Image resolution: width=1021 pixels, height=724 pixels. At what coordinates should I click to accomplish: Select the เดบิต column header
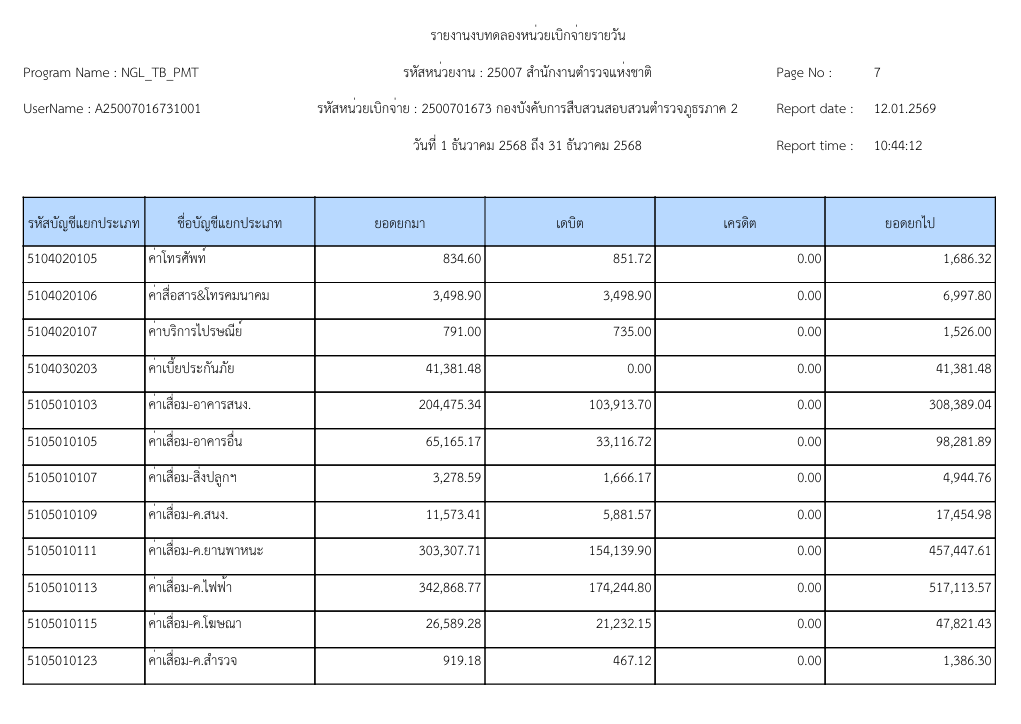pyautogui.click(x=570, y=223)
